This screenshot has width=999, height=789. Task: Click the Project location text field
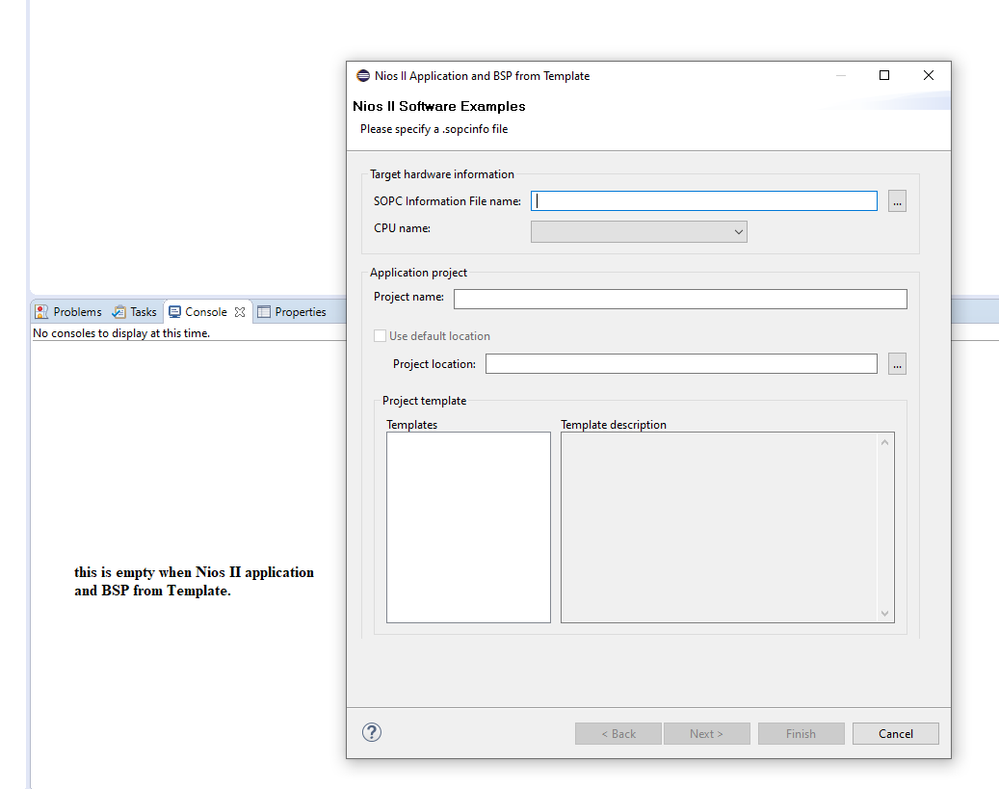[681, 364]
